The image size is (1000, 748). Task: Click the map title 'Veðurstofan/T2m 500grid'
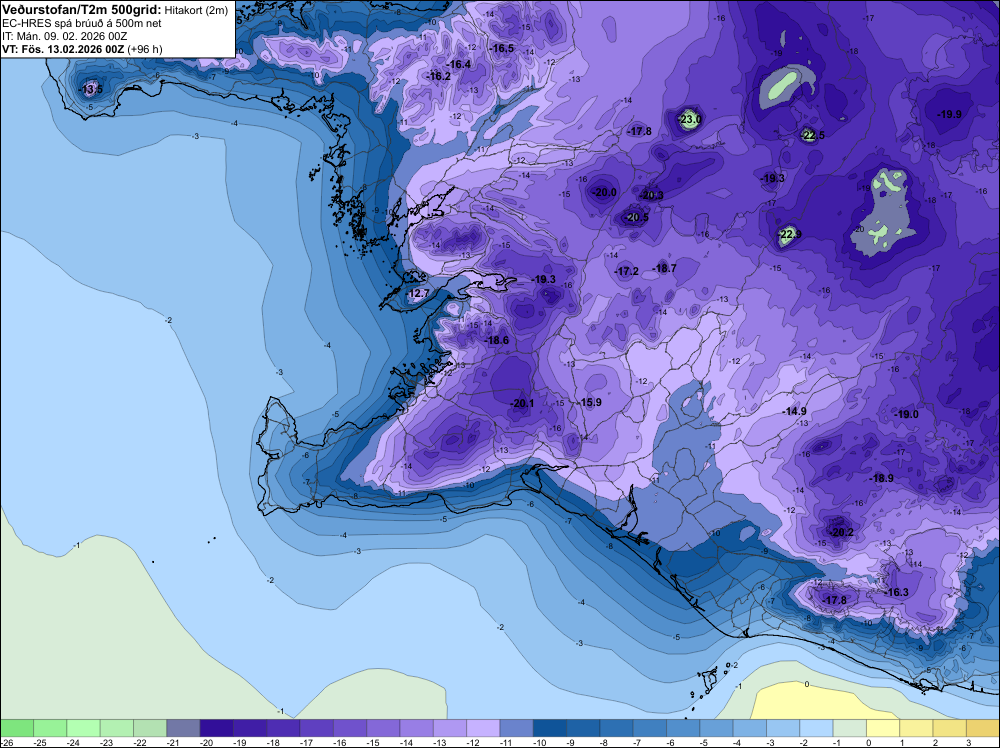click(82, 10)
